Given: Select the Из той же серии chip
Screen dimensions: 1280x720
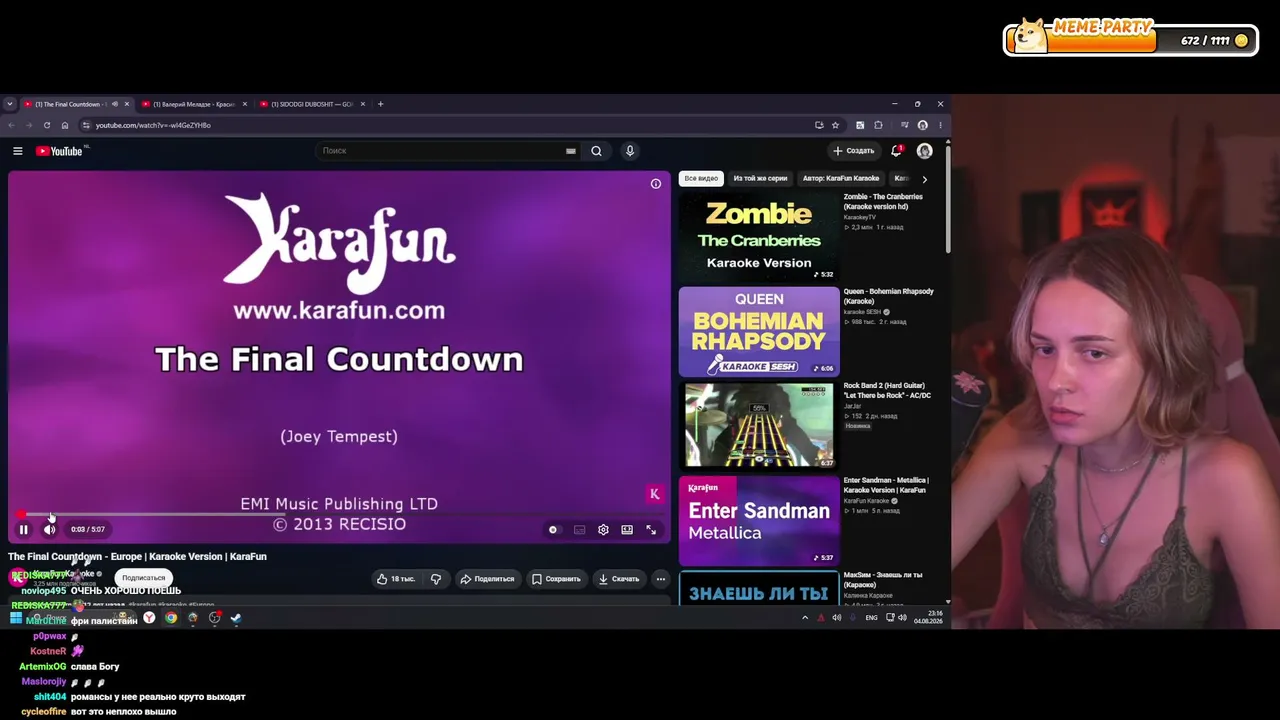Looking at the screenshot, I should coord(760,179).
